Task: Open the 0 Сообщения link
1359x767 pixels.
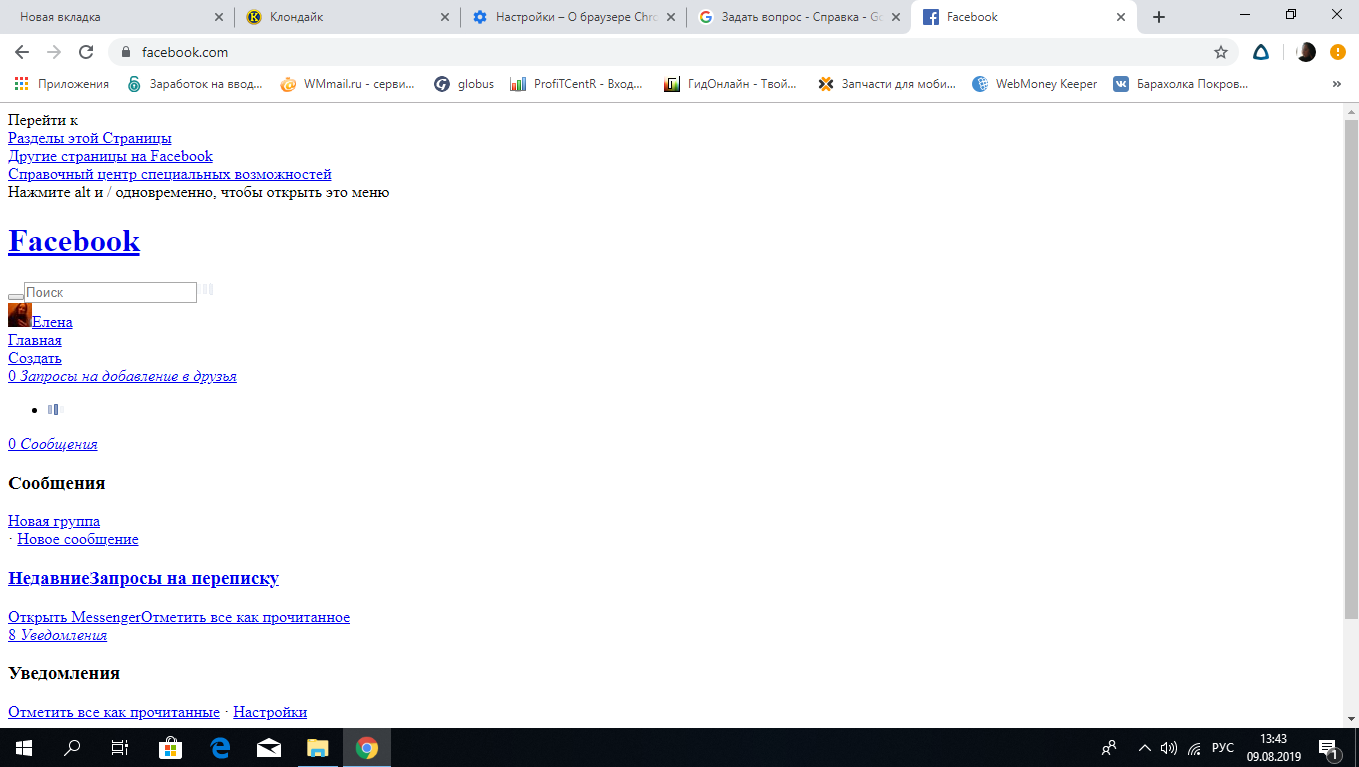Action: pos(53,444)
